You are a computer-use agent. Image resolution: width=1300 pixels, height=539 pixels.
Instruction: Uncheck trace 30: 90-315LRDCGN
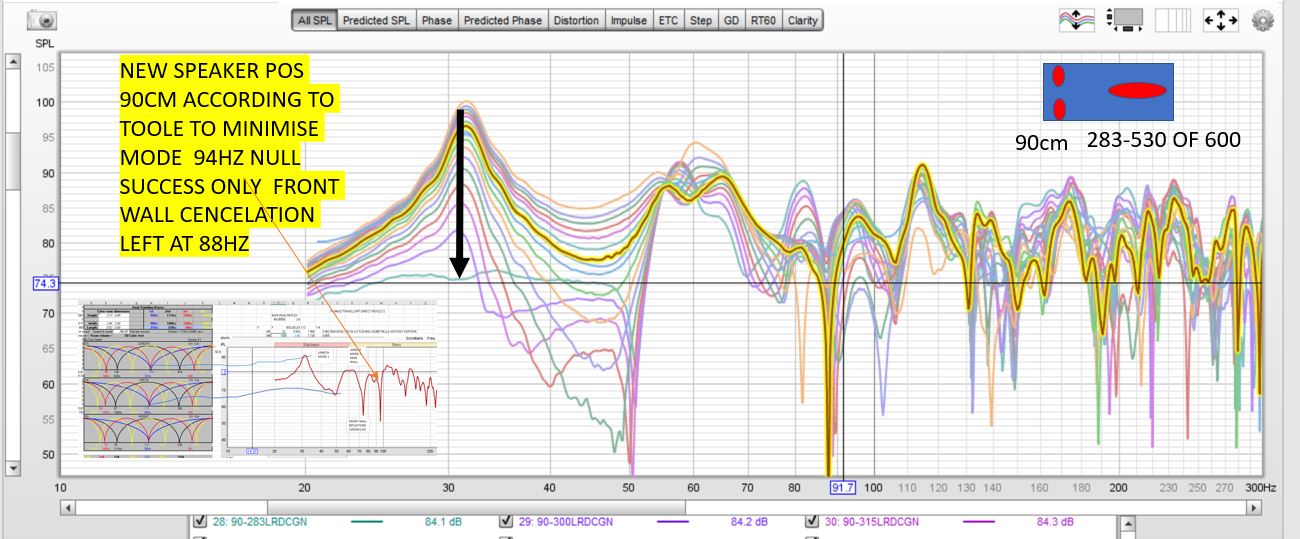(x=813, y=522)
